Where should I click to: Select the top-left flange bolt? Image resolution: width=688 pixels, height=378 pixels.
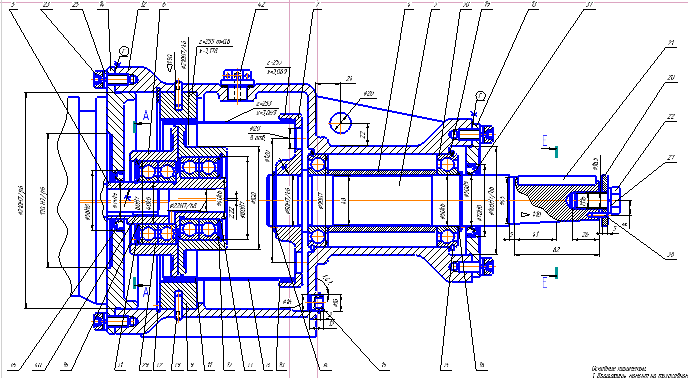pyautogui.click(x=115, y=79)
